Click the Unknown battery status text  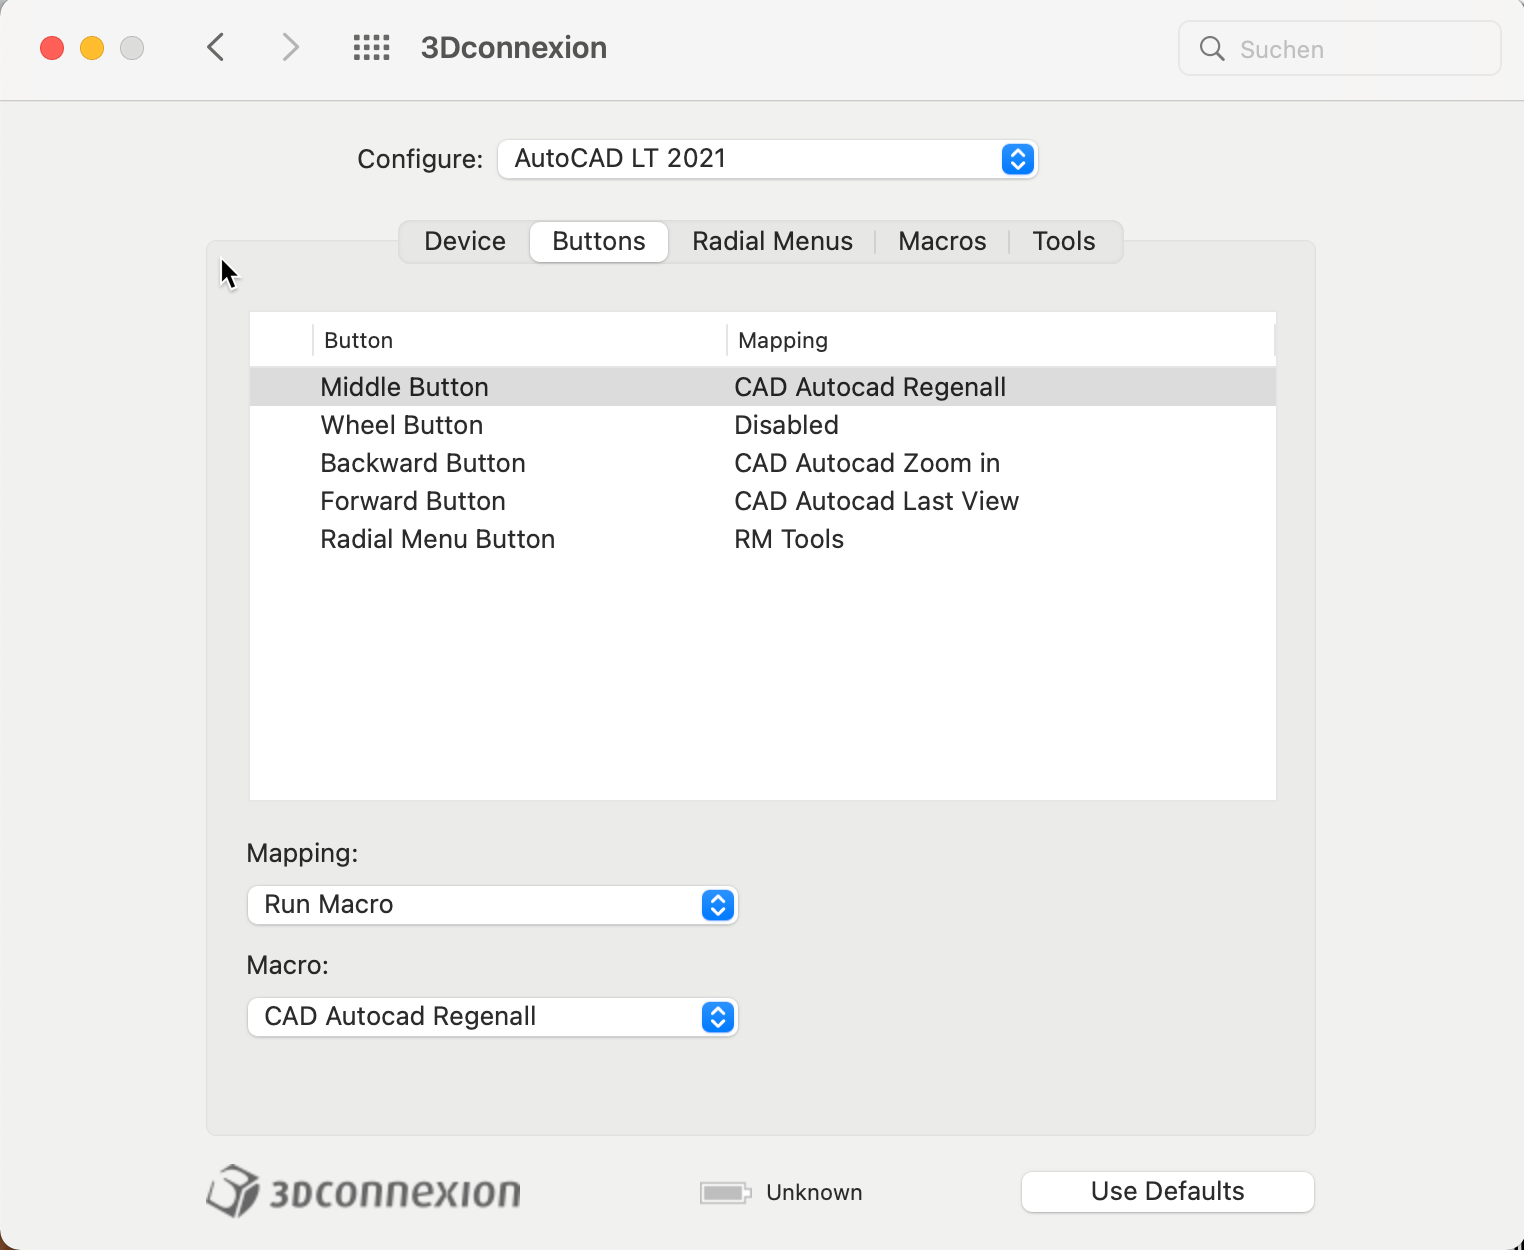[814, 1192]
